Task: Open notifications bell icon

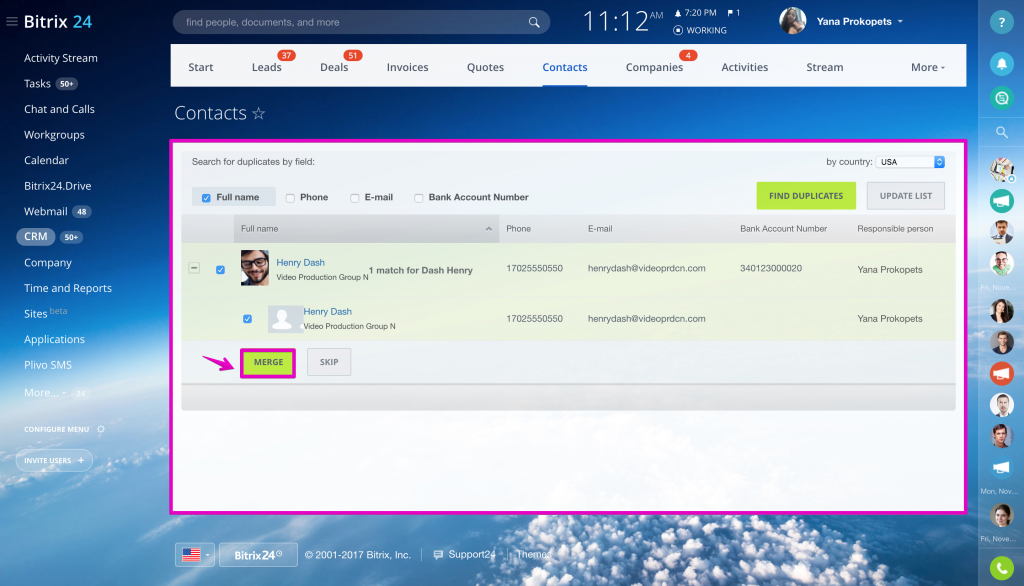Action: (x=1001, y=63)
